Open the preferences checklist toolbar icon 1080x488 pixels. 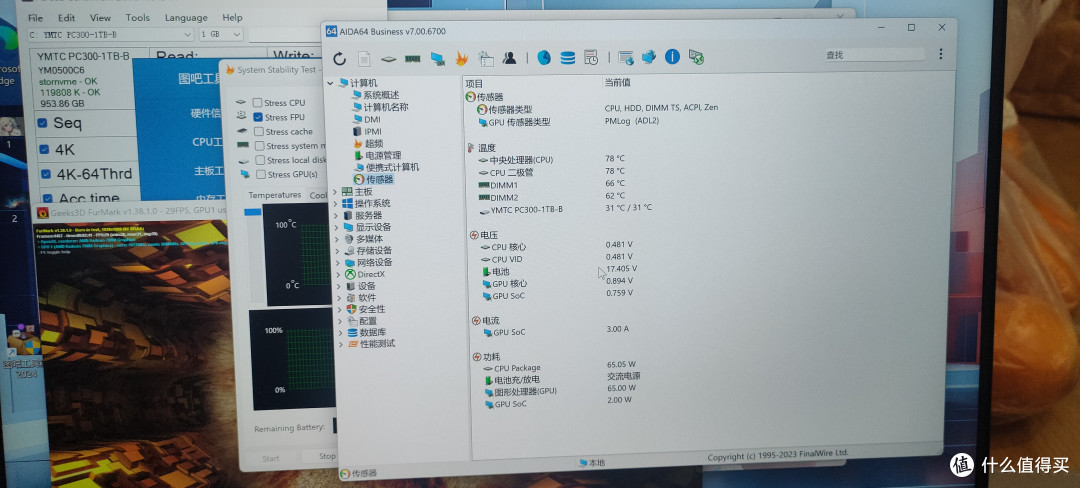pyautogui.click(x=486, y=59)
